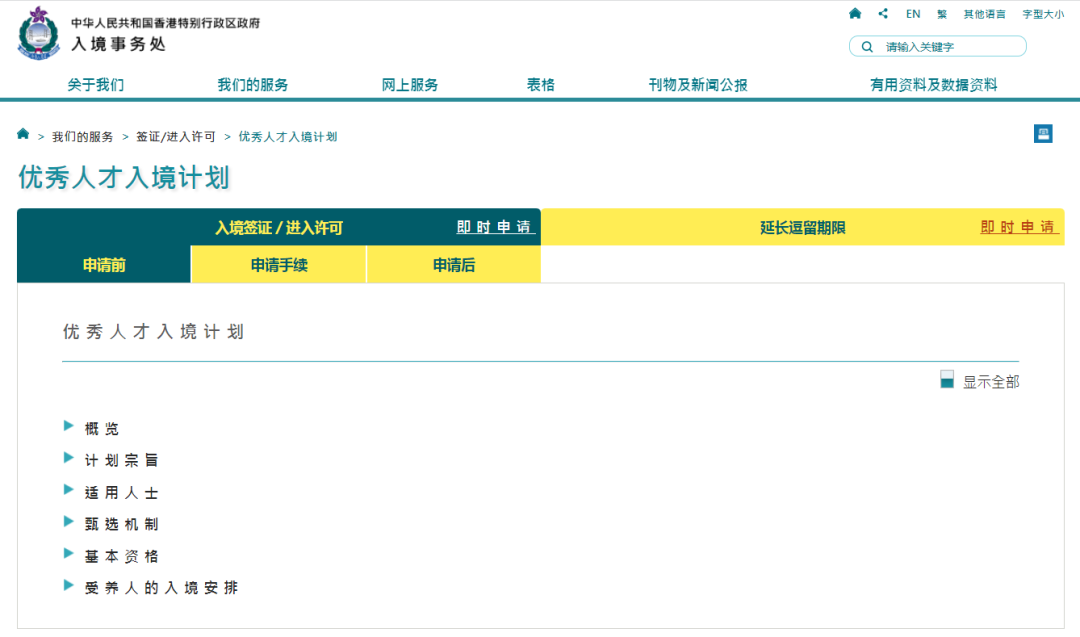Switch to the 申请手续 tab
1080x637 pixels.
tap(279, 265)
